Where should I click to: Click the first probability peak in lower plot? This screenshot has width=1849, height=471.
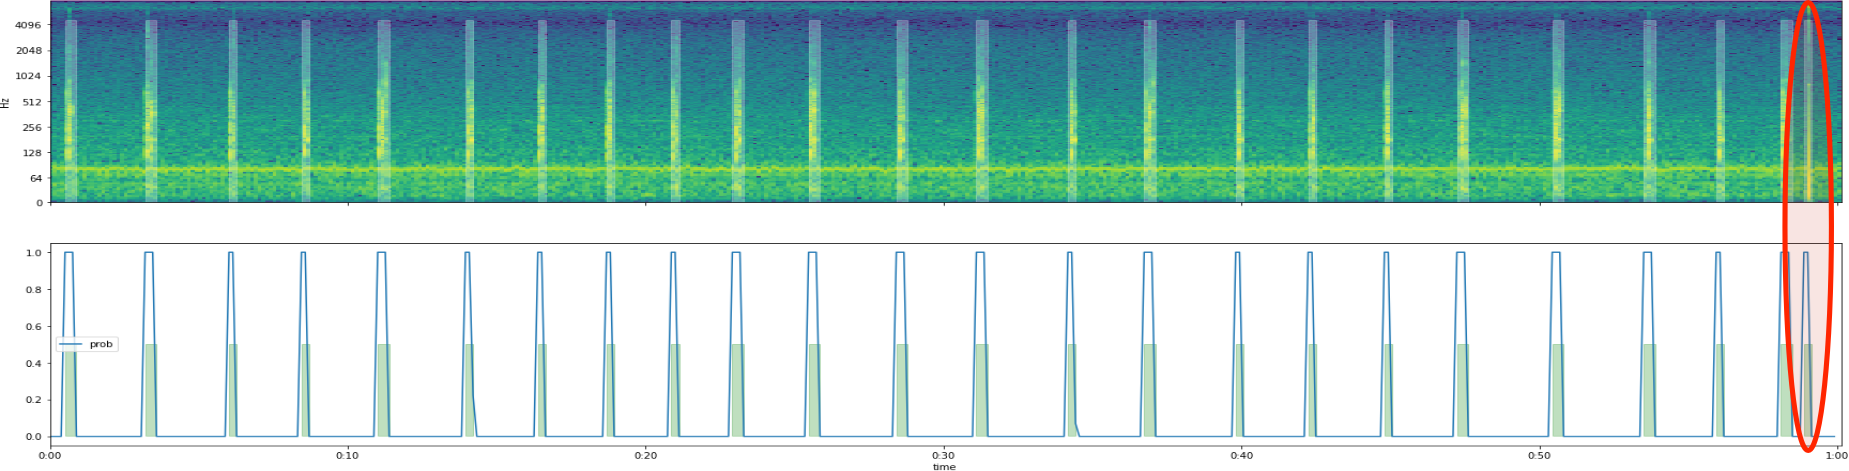pos(69,254)
